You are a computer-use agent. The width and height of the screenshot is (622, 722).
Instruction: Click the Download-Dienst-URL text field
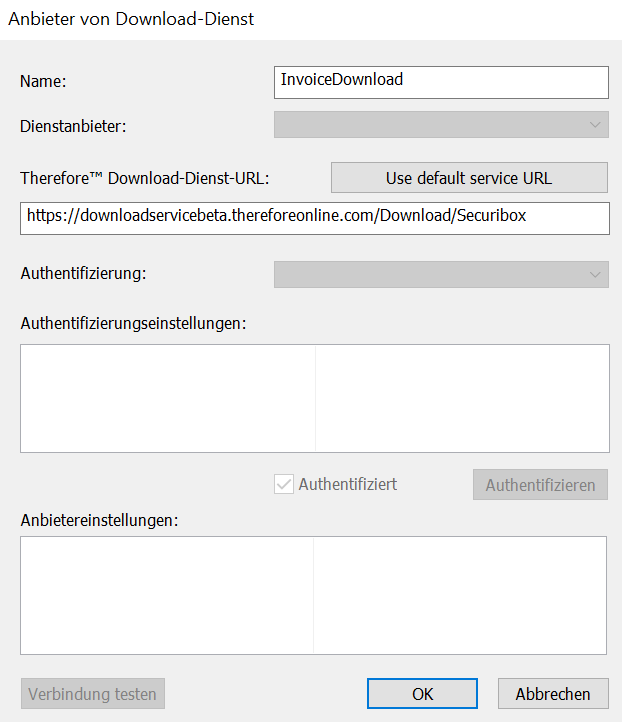(314, 218)
